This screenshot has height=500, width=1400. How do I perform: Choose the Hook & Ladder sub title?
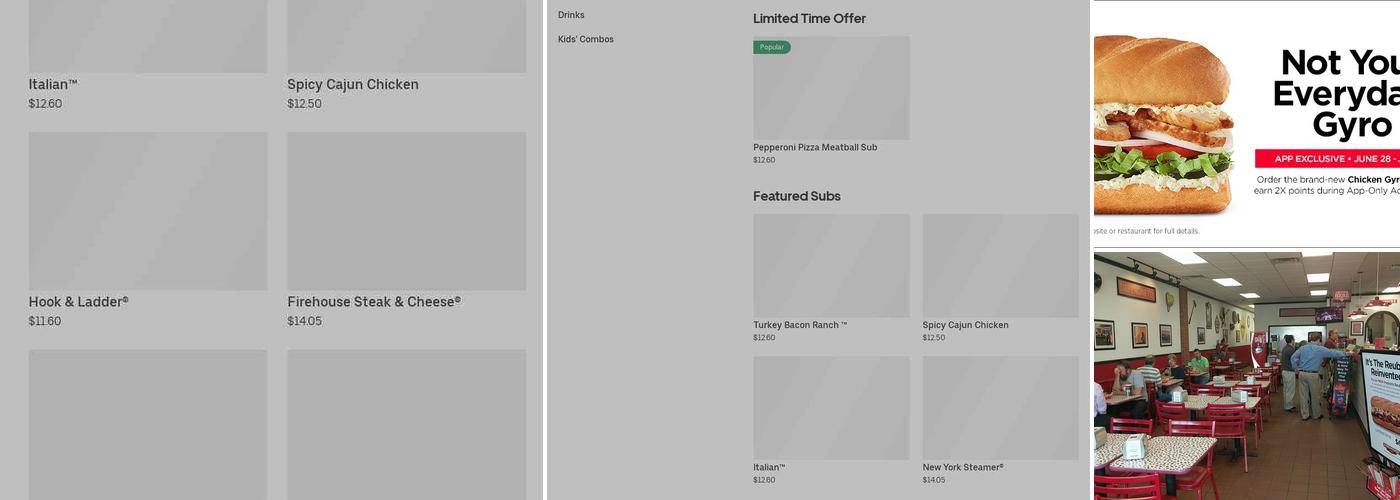(x=78, y=302)
